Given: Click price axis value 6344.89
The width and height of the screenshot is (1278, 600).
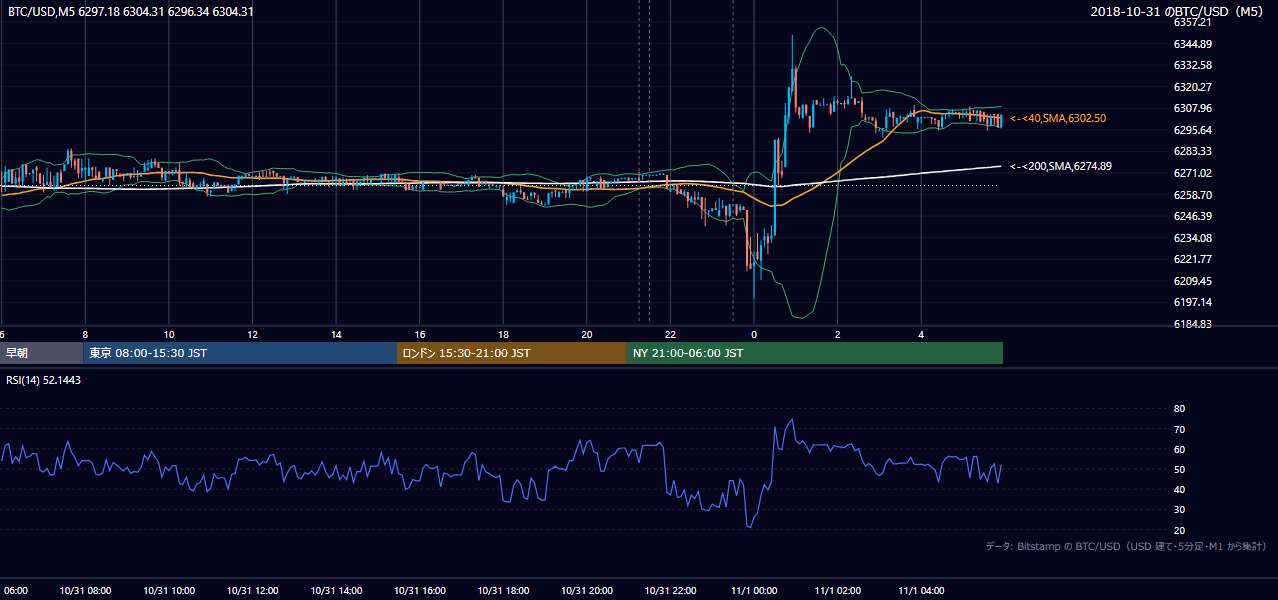Looking at the screenshot, I should point(1193,44).
